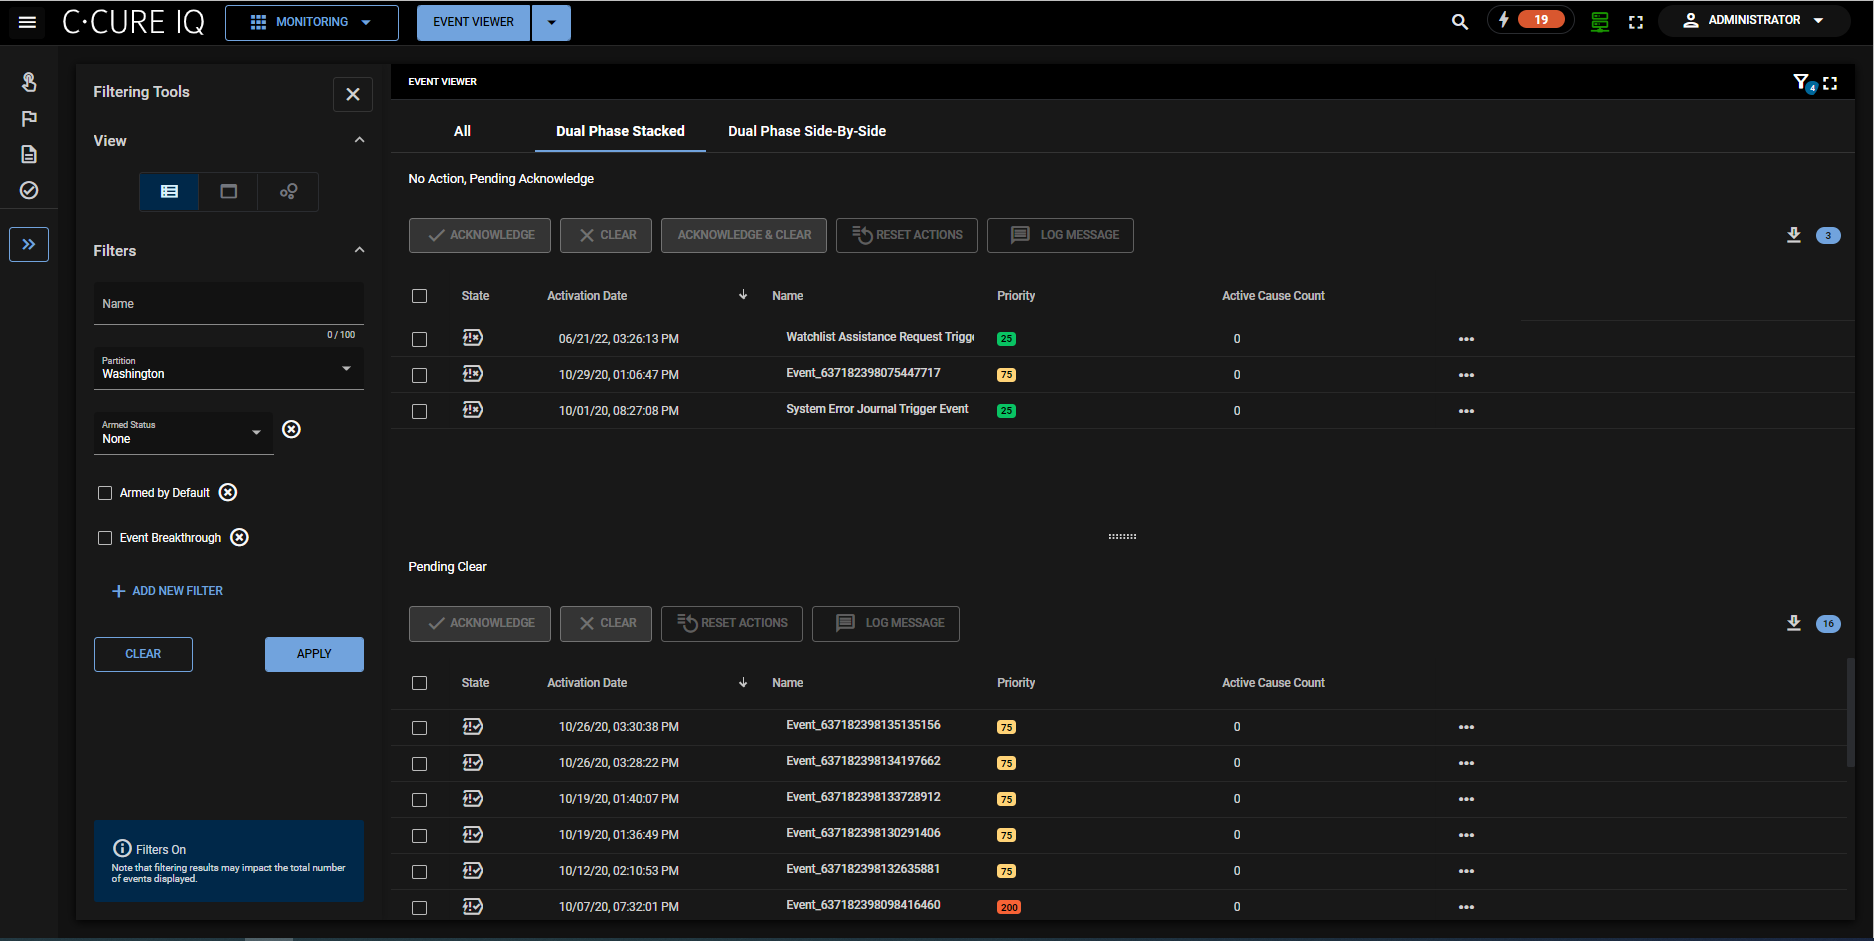Screen dimensions: 1874x941
Task: Switch to the Dual Phase Side-By-Side tab
Action: click(806, 131)
